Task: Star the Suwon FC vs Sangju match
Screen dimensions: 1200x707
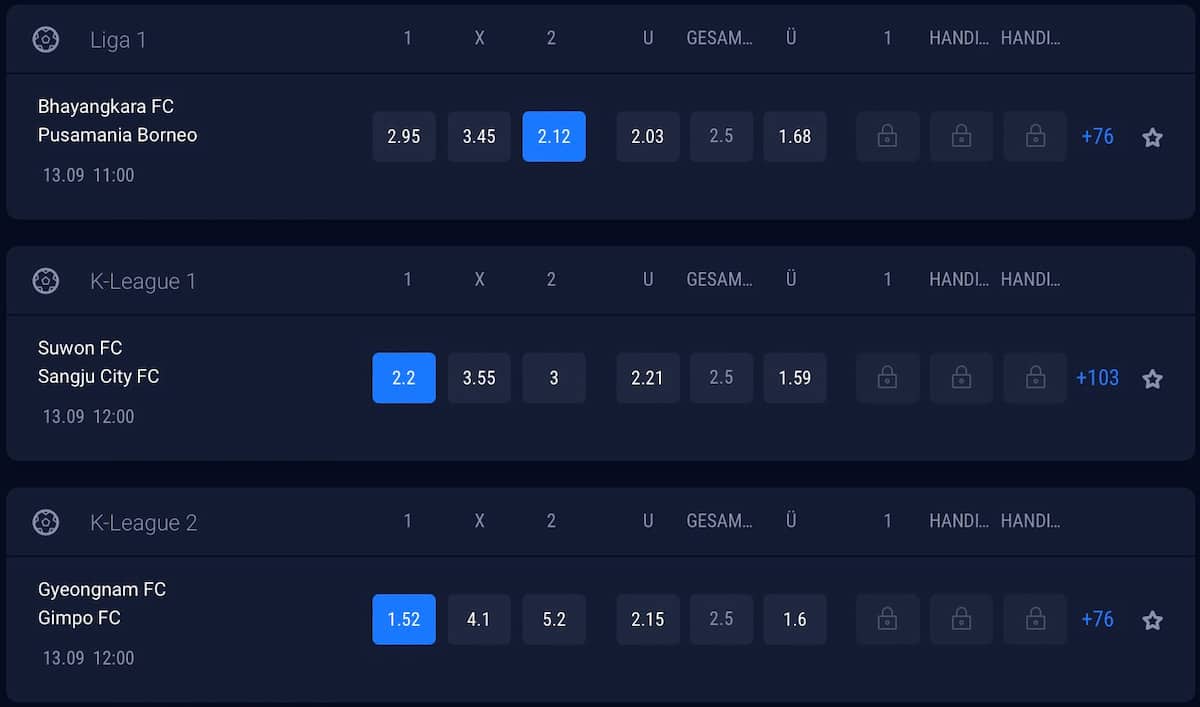Action: click(x=1152, y=379)
